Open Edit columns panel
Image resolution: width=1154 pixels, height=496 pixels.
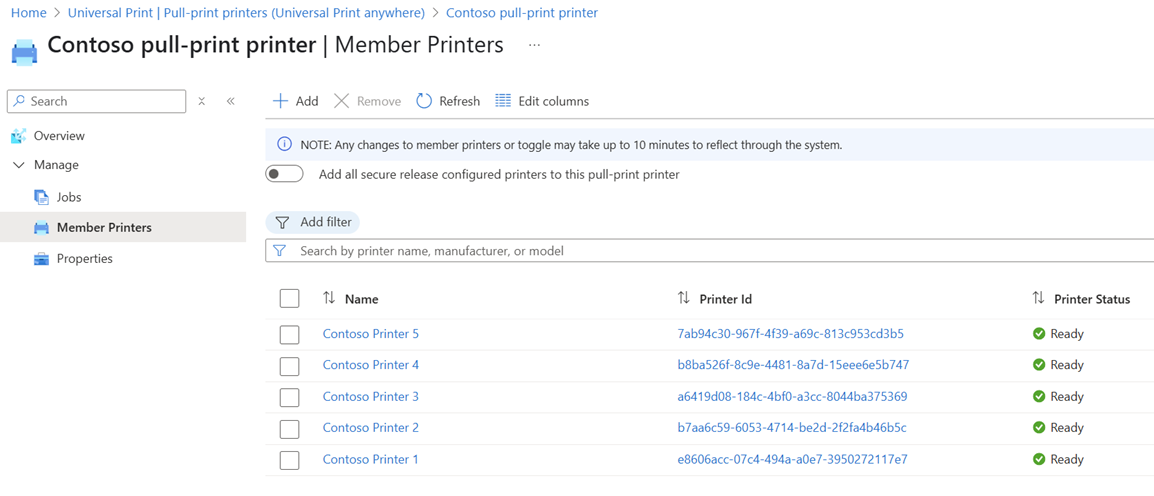point(542,101)
